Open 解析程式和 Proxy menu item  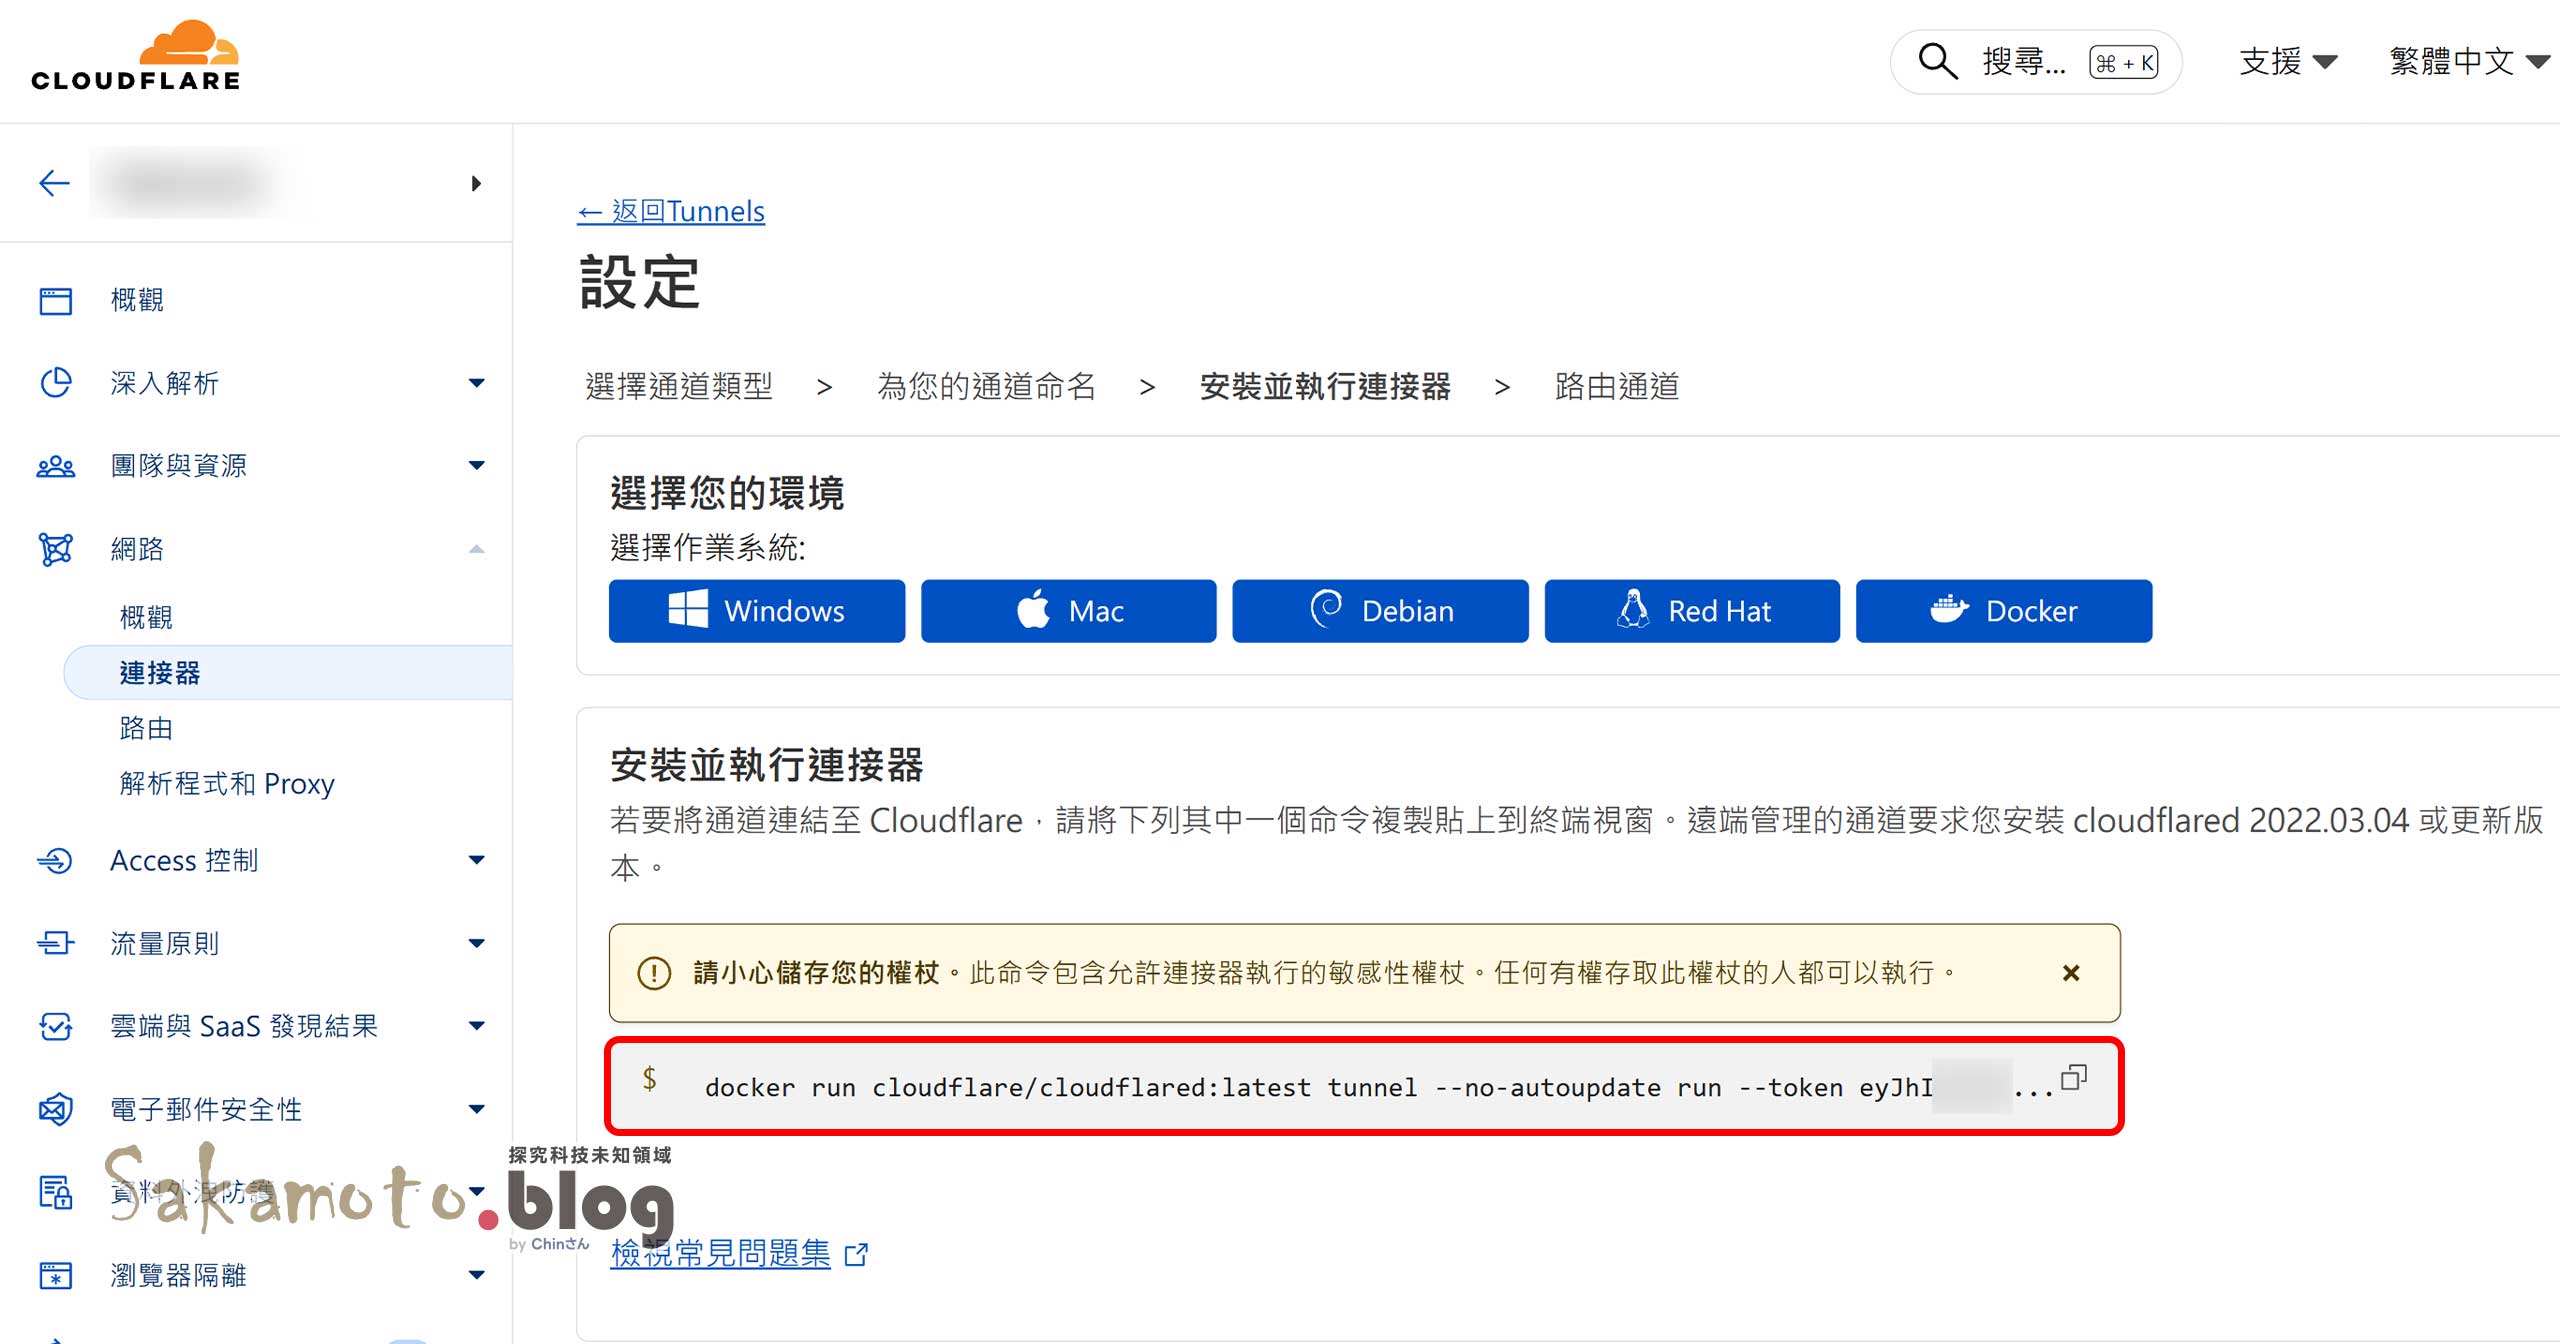pyautogui.click(x=227, y=783)
